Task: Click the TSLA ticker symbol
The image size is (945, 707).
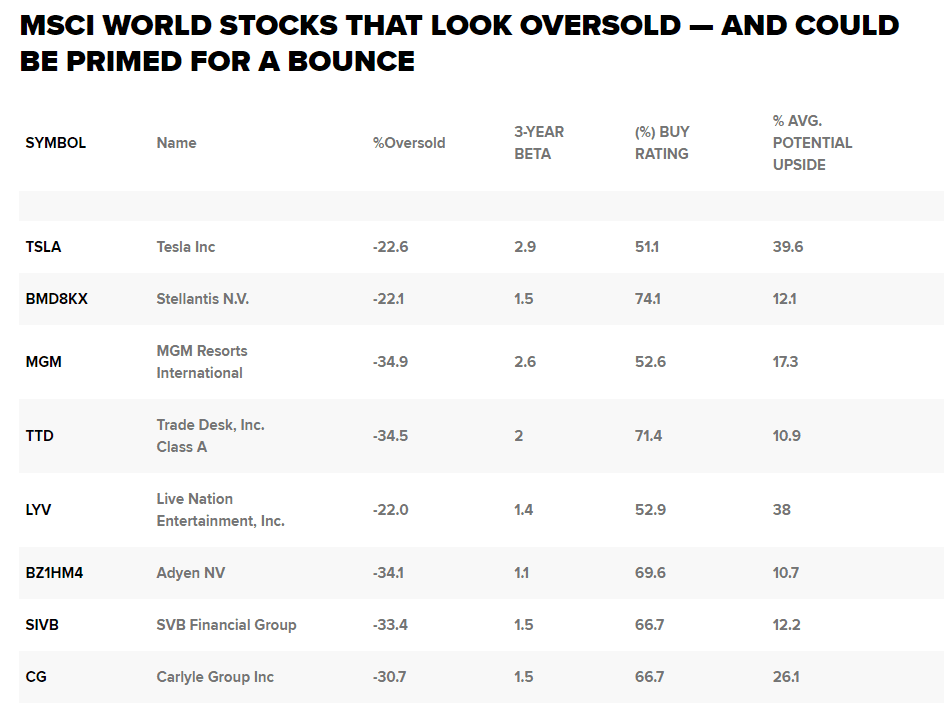Action: (43, 247)
